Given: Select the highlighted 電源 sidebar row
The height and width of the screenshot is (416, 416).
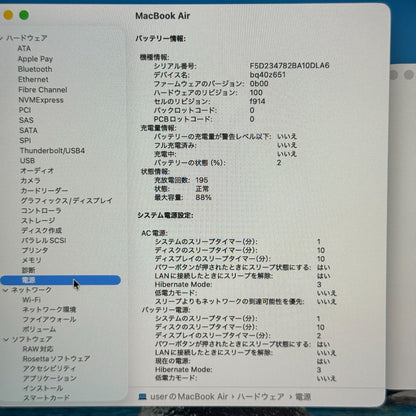Looking at the screenshot, I should pos(61,280).
